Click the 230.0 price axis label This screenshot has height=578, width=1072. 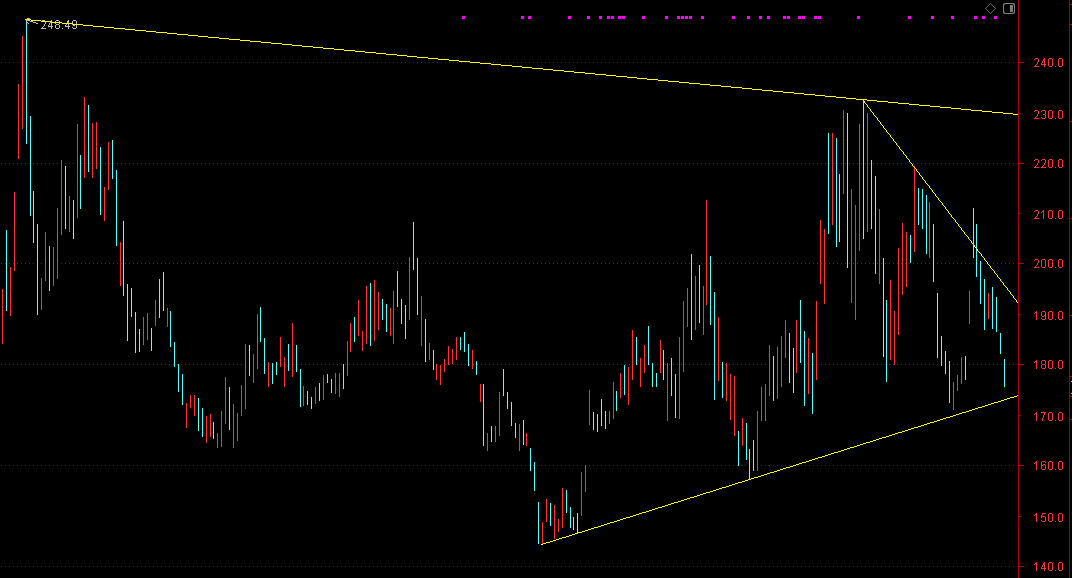point(1048,115)
